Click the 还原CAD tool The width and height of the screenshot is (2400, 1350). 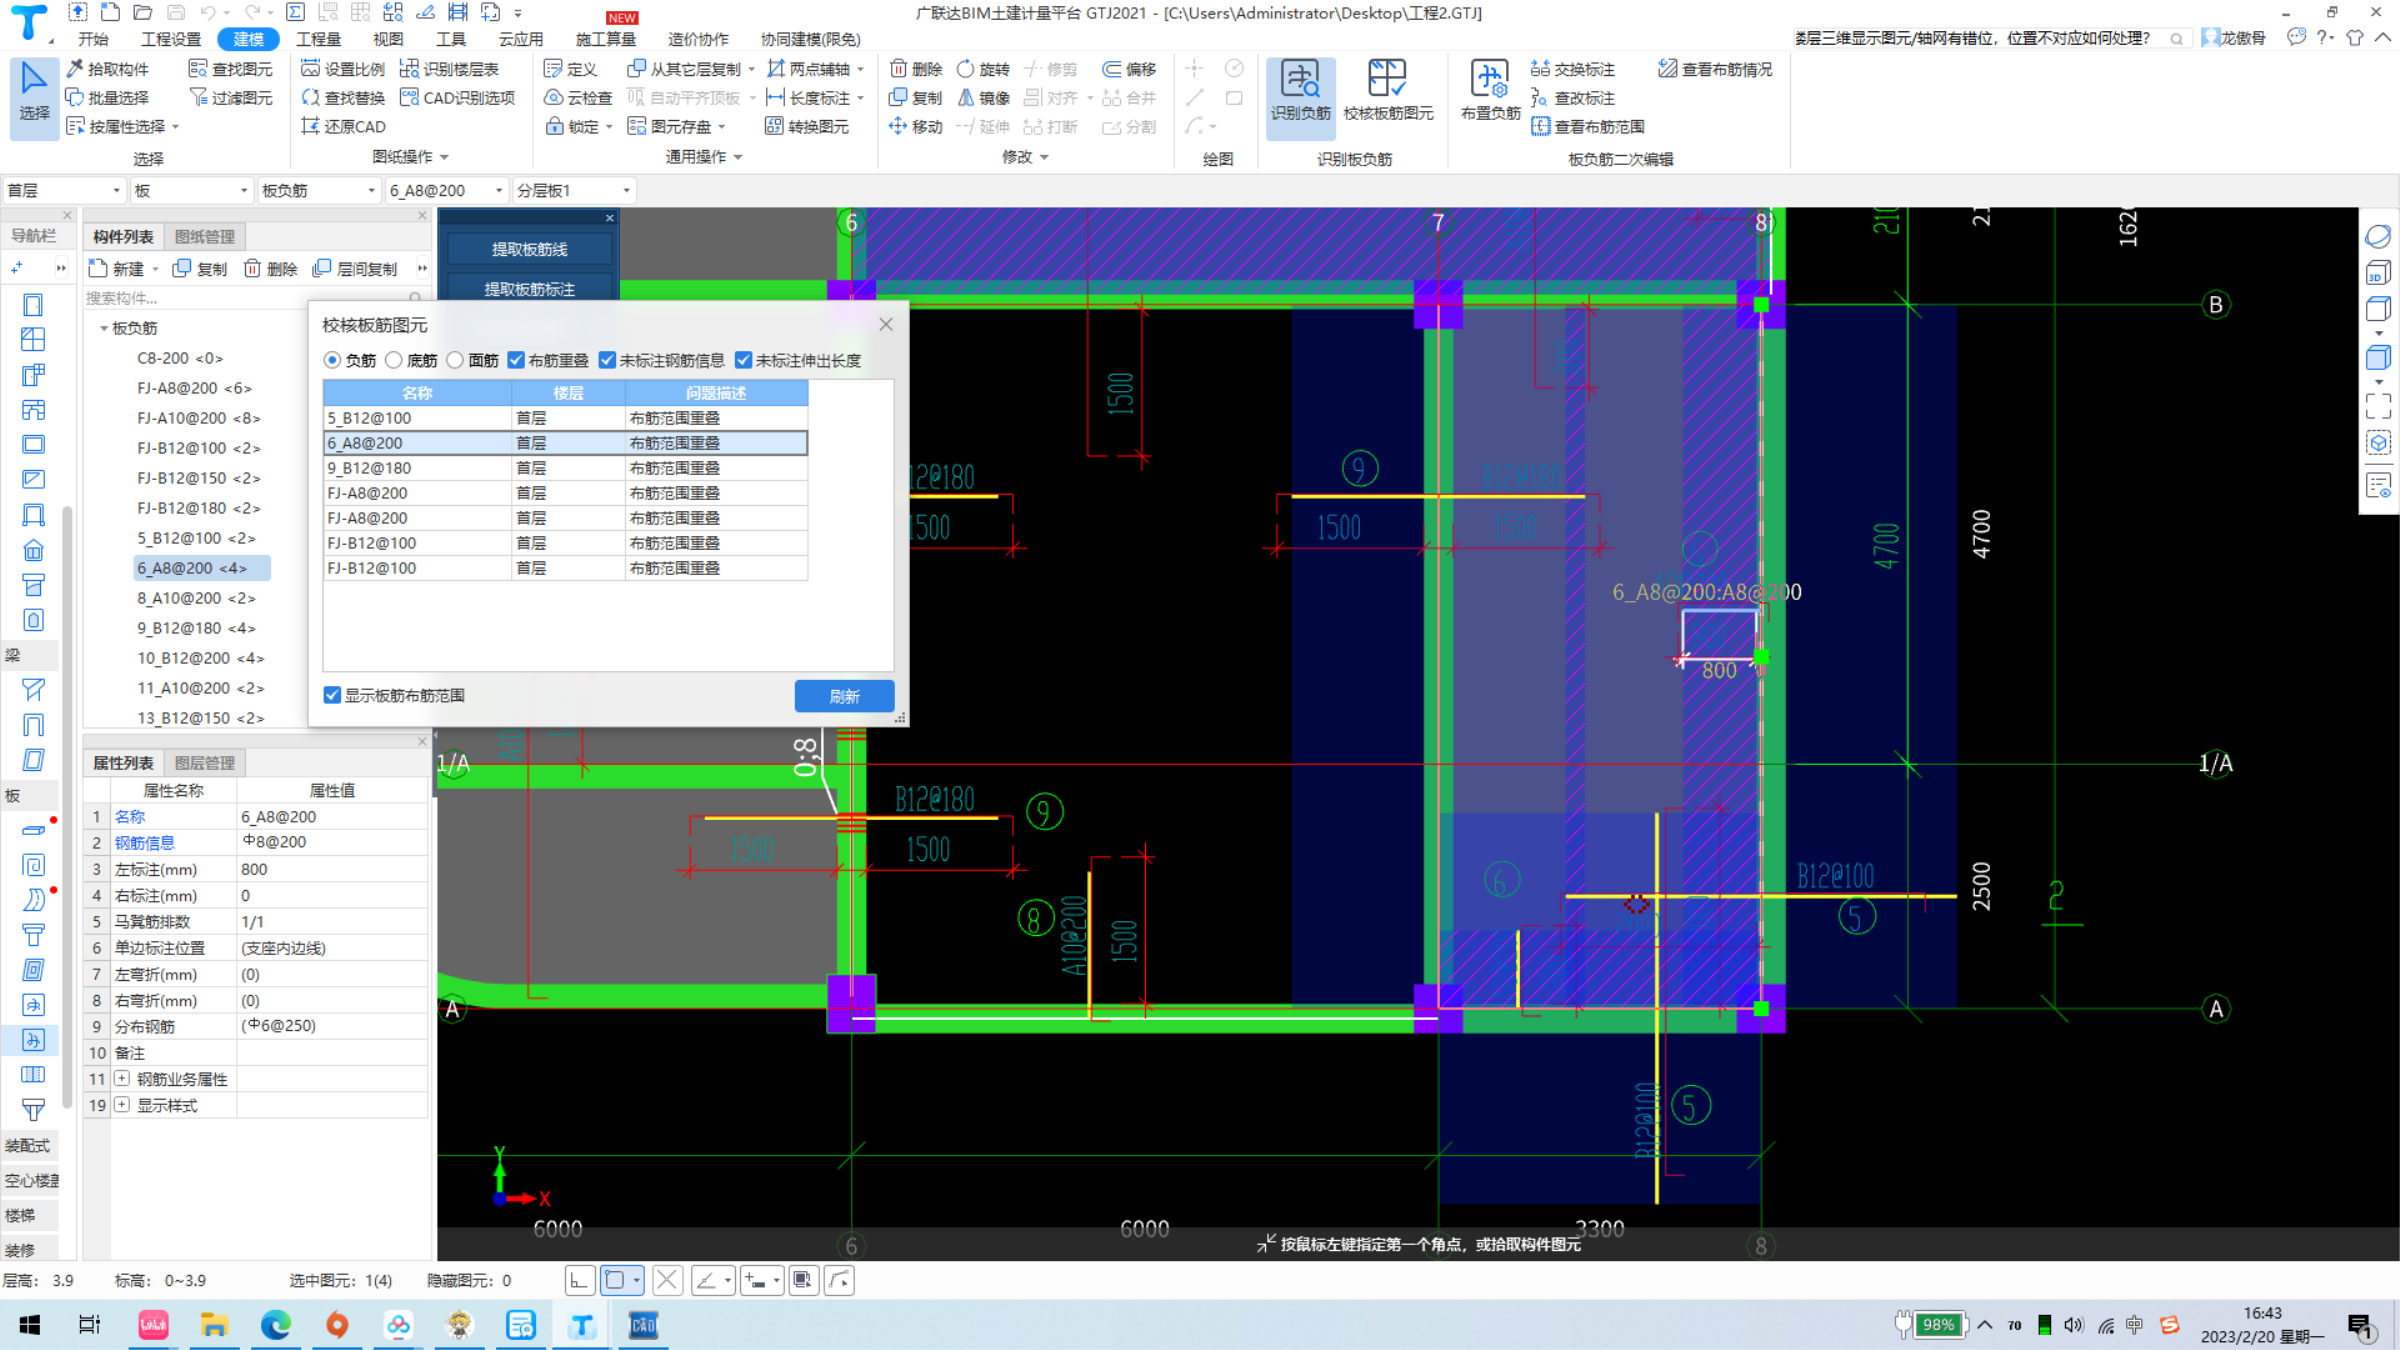pyautogui.click(x=343, y=127)
